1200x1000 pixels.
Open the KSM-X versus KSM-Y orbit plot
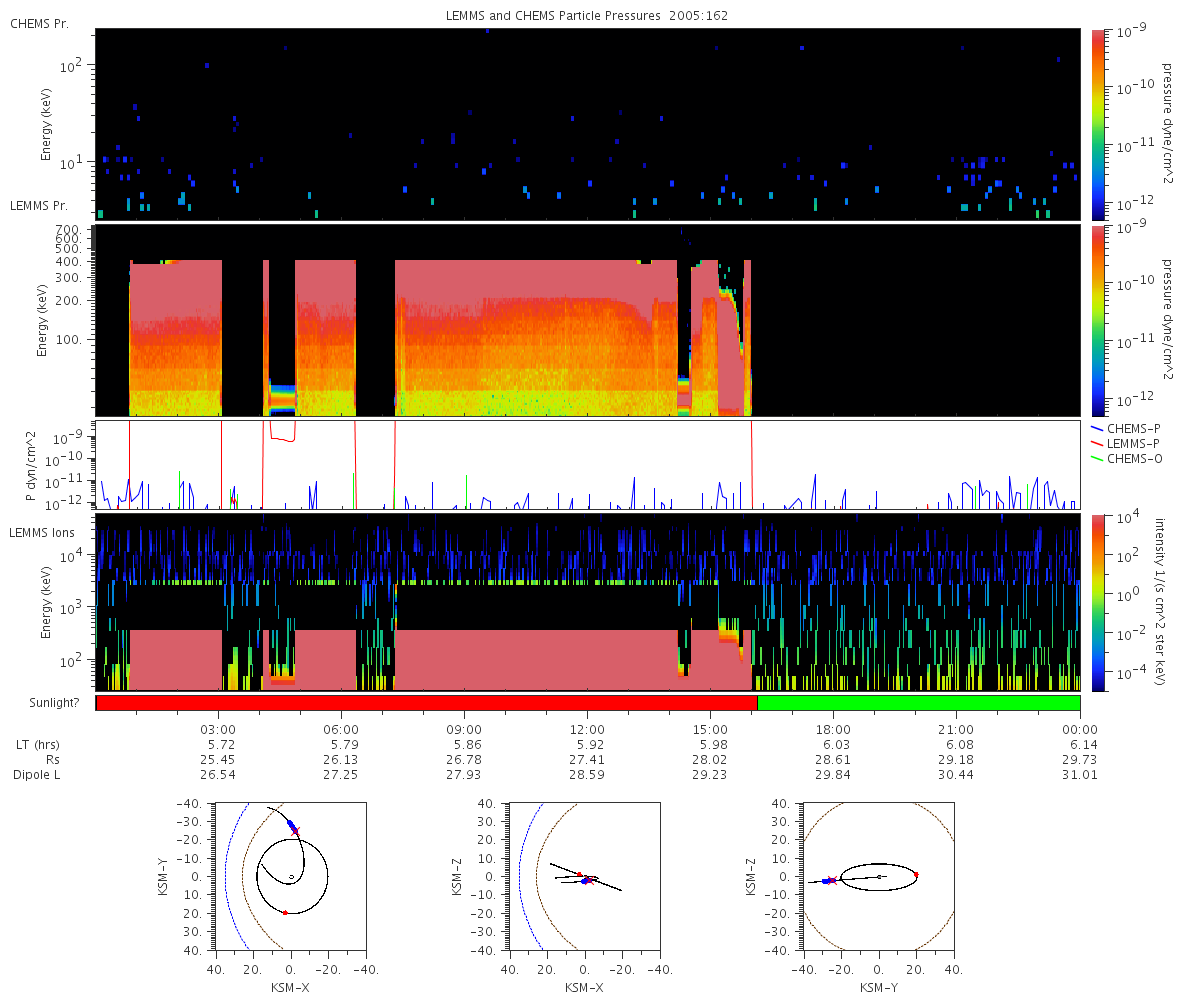[x=291, y=876]
